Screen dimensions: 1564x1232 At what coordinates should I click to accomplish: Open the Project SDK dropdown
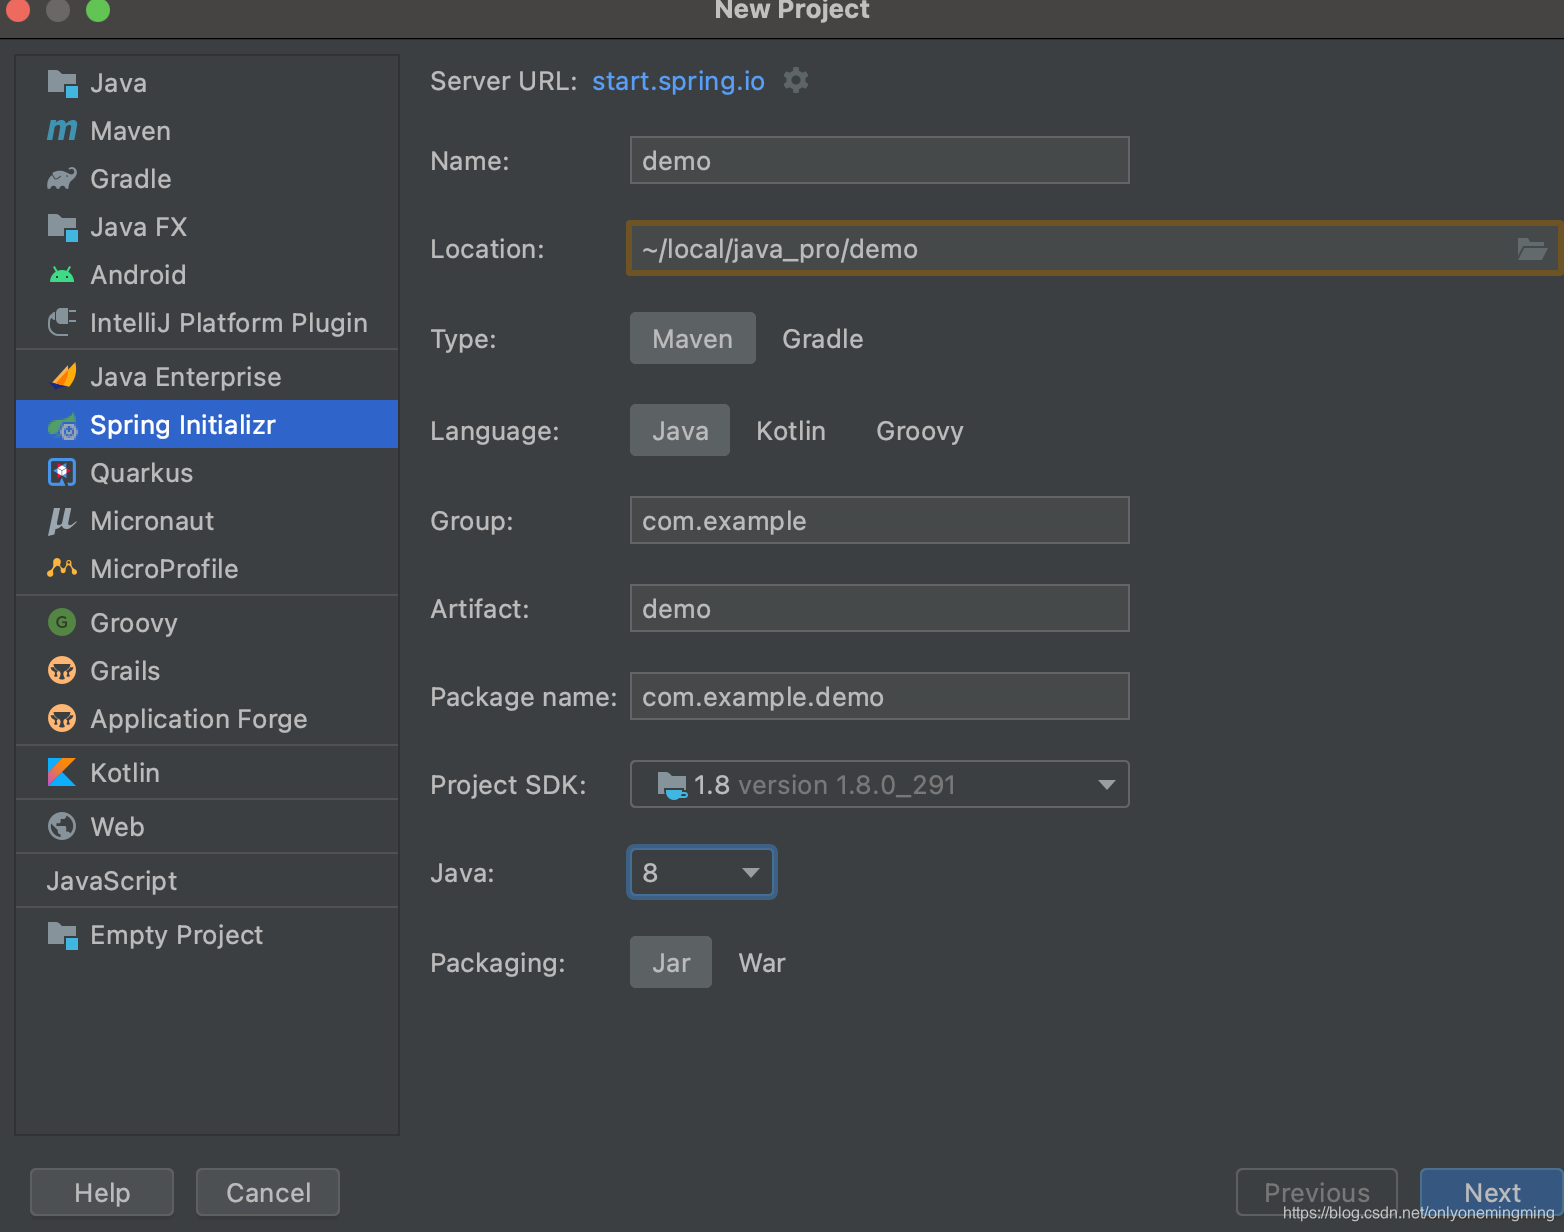coord(880,784)
